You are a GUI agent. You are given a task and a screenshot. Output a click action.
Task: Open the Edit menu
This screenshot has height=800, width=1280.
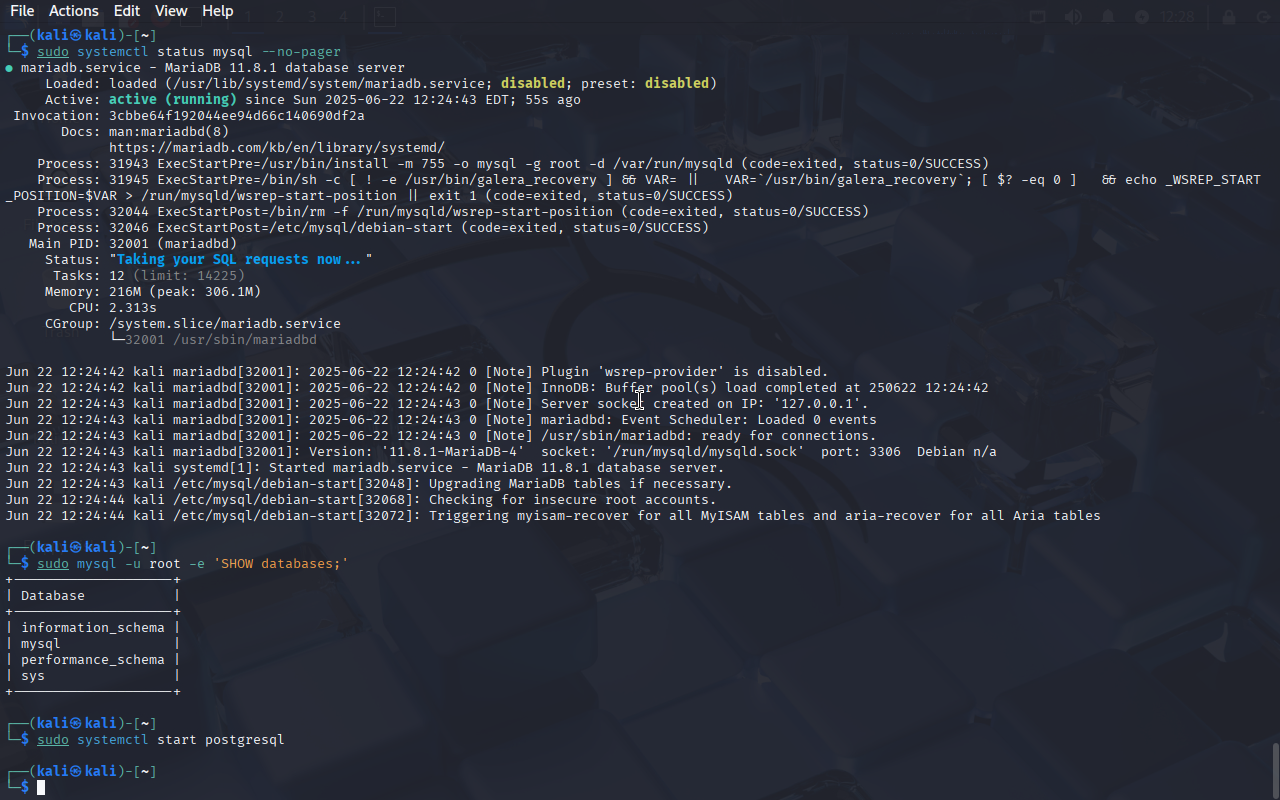[127, 11]
